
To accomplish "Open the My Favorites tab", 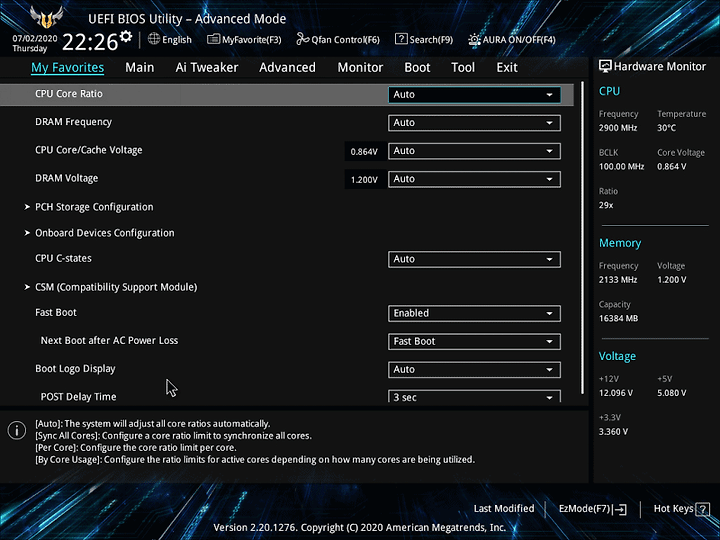I will pos(68,68).
